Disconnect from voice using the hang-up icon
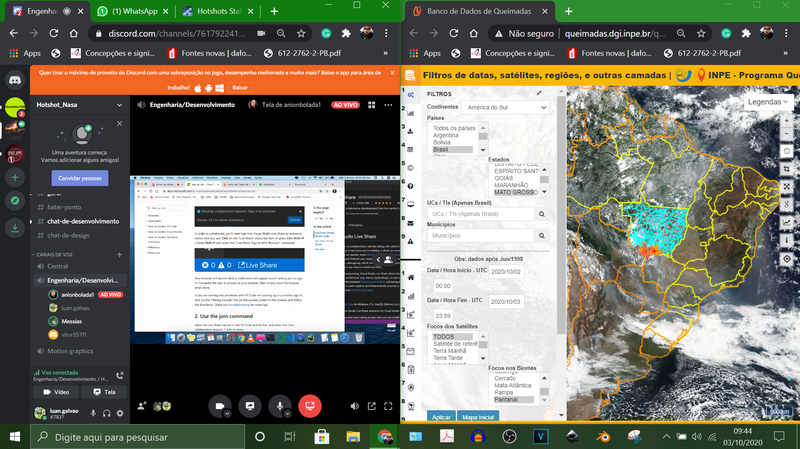 pos(120,376)
